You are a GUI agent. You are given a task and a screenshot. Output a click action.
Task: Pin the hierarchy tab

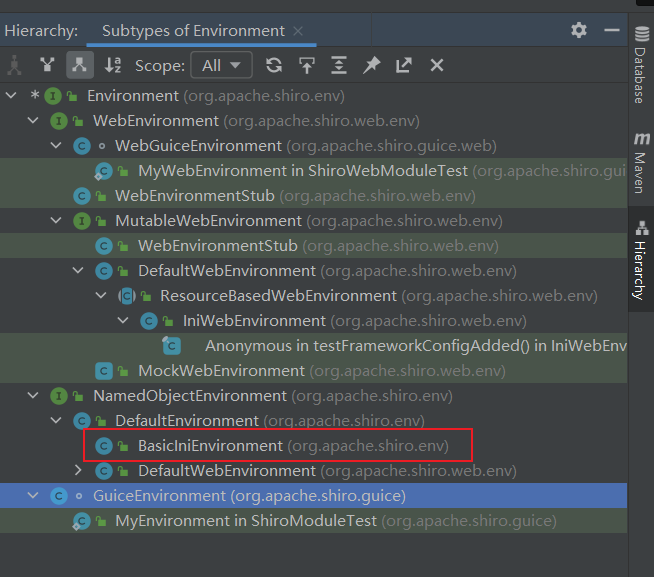(371, 65)
